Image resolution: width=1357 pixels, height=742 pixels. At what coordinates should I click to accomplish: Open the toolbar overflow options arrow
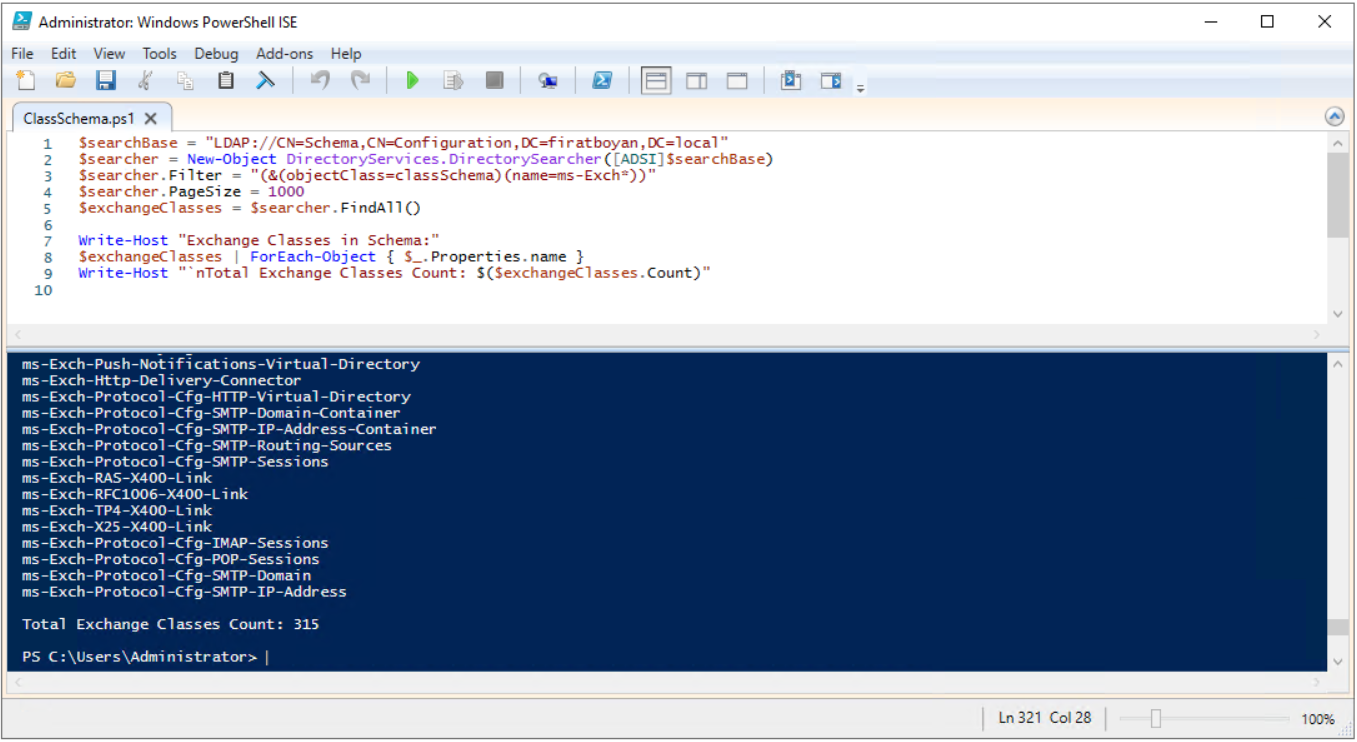860,88
